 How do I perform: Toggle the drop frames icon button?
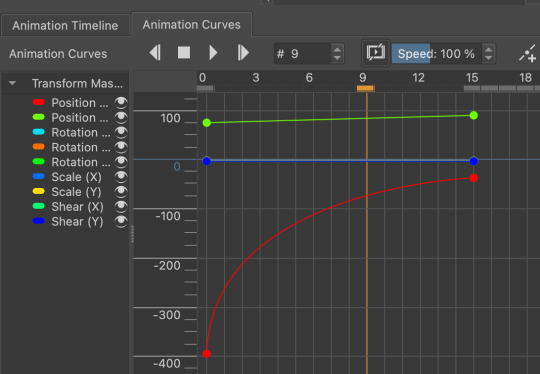(x=376, y=53)
